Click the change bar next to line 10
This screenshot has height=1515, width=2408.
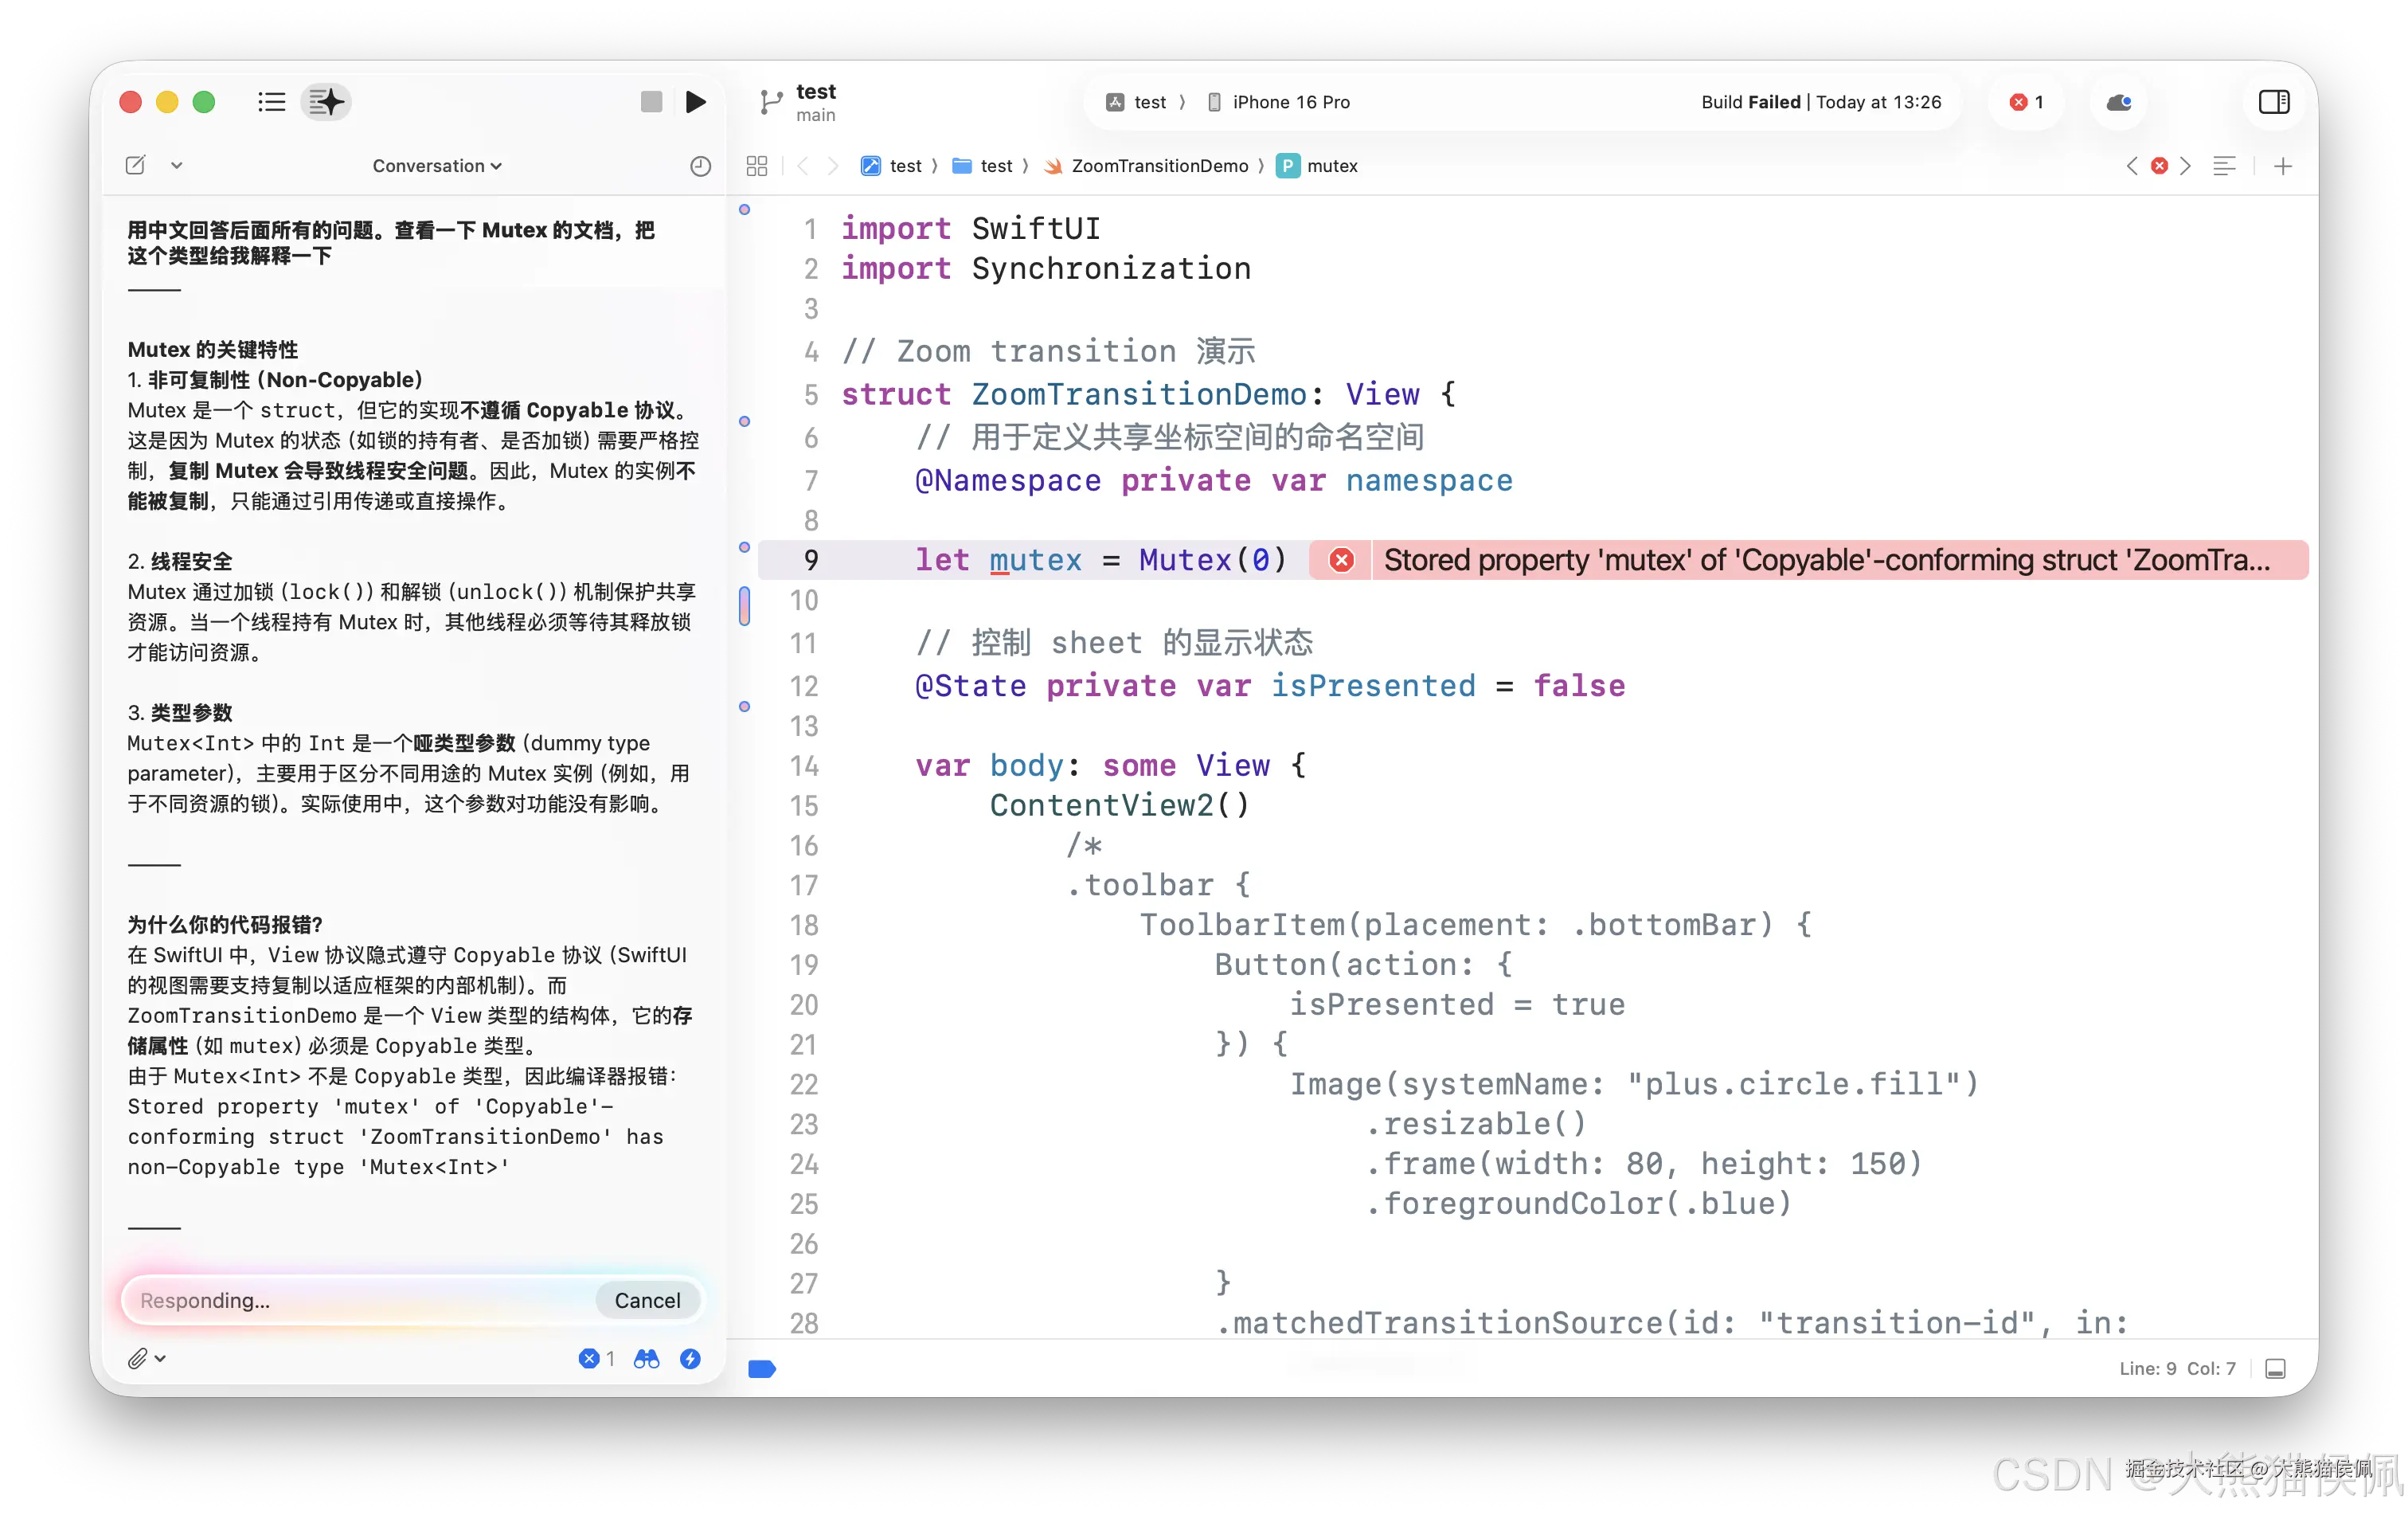pos(744,606)
